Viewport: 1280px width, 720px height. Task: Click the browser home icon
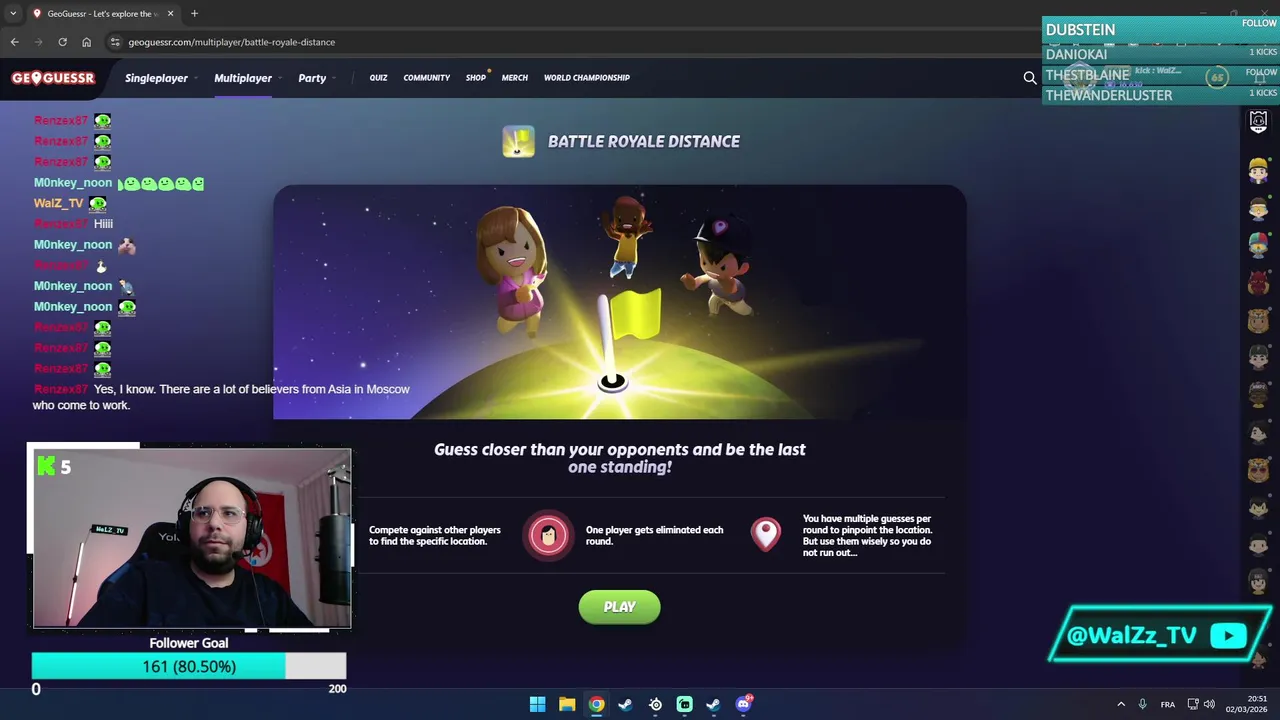[86, 42]
